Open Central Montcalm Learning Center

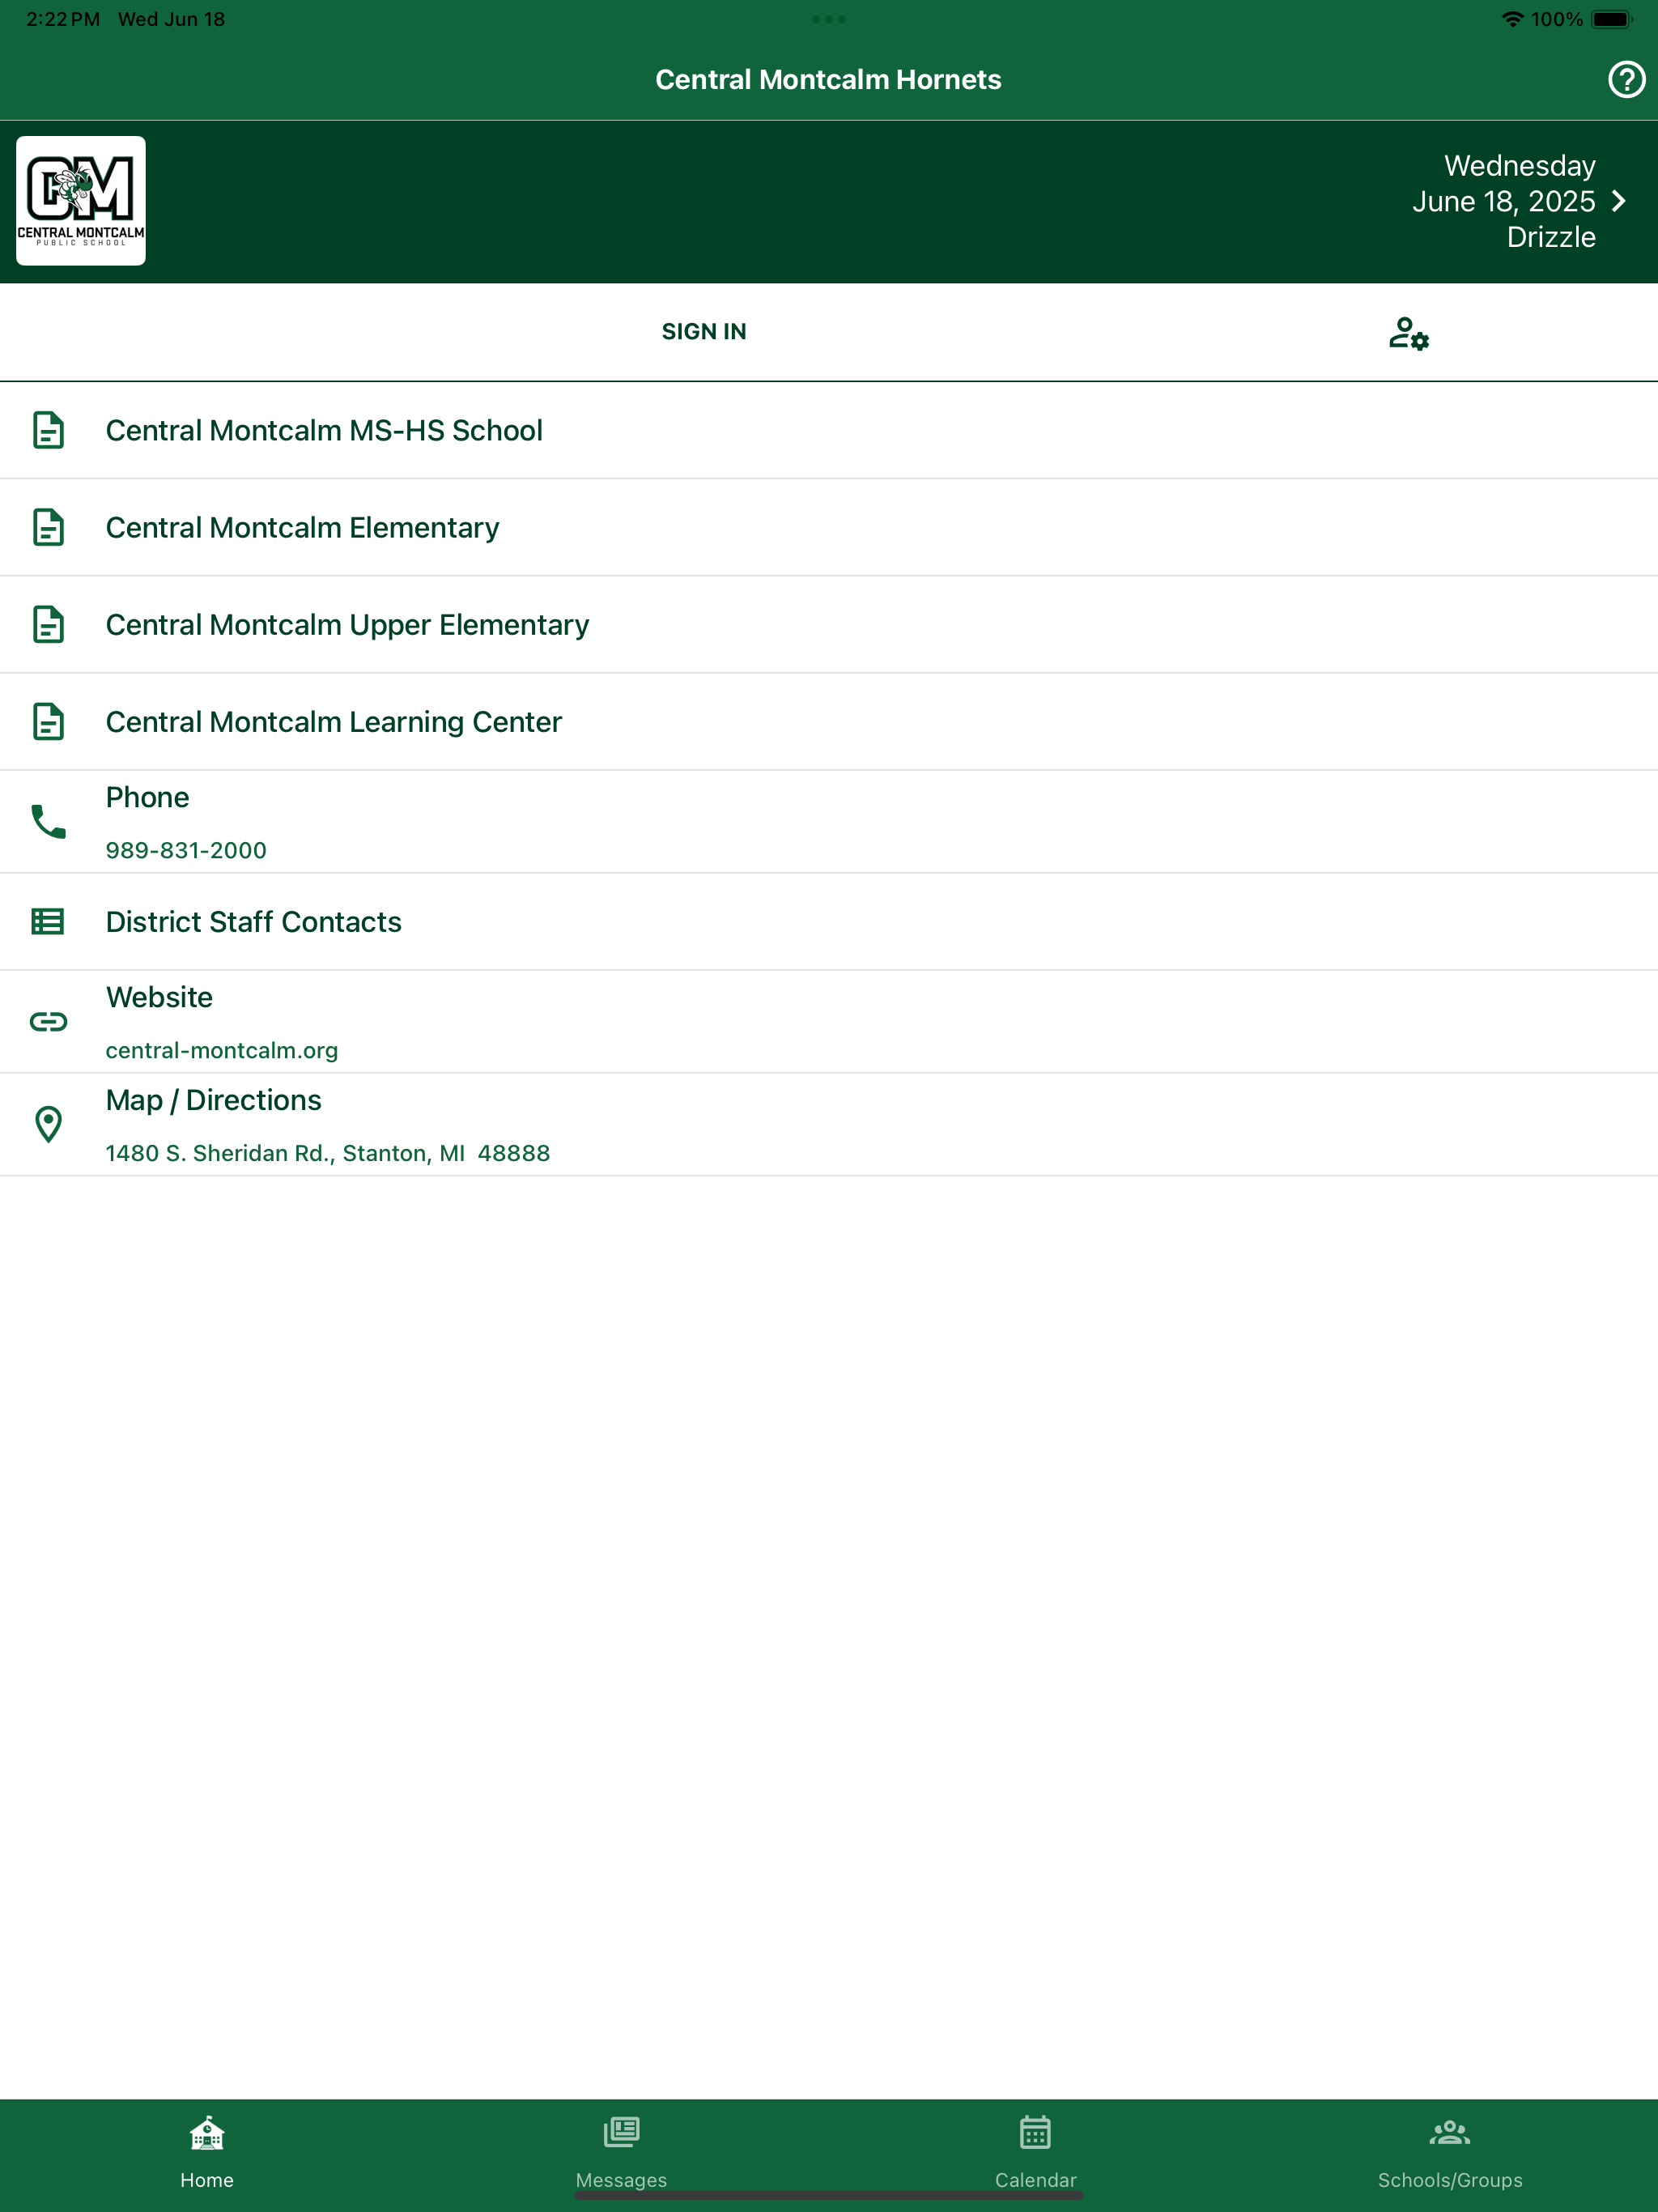click(829, 721)
